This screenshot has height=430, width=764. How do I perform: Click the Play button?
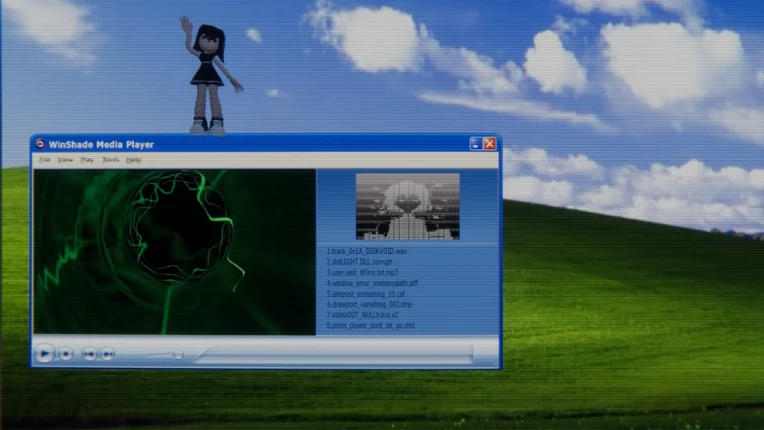[44, 354]
